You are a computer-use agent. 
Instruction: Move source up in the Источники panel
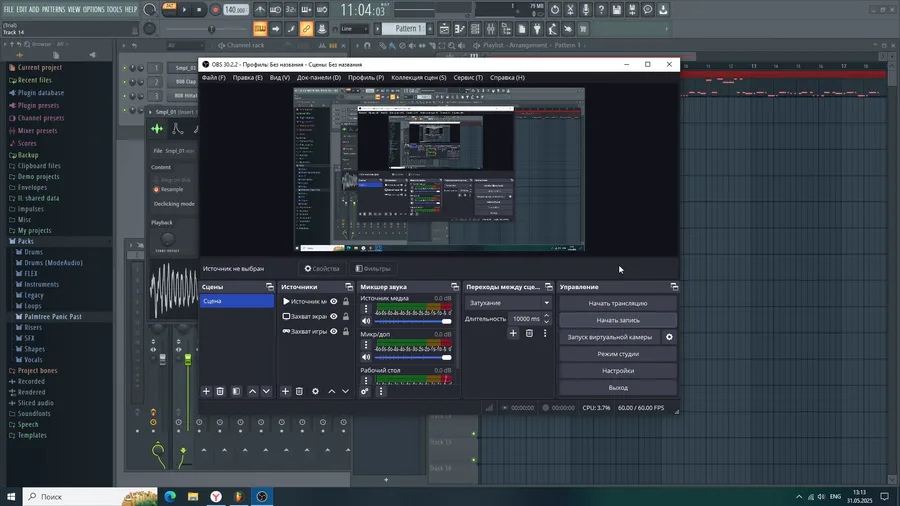332,391
